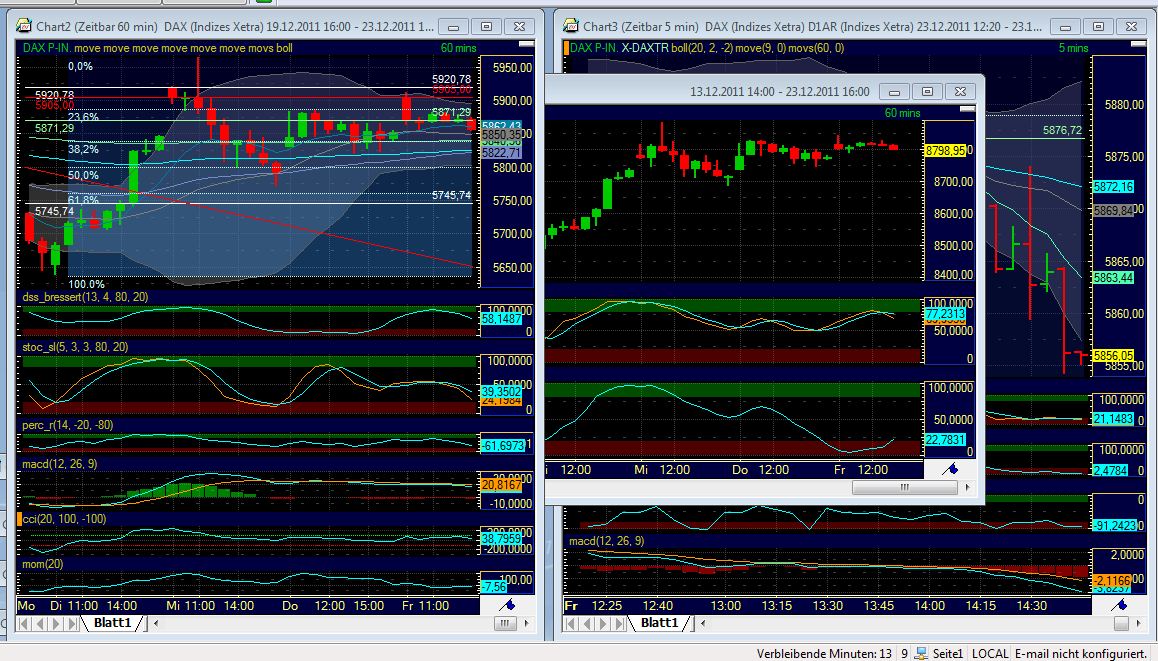Click the orange -2,1166 macd value in Chart3
The image size is (1158, 661).
click(x=1111, y=580)
